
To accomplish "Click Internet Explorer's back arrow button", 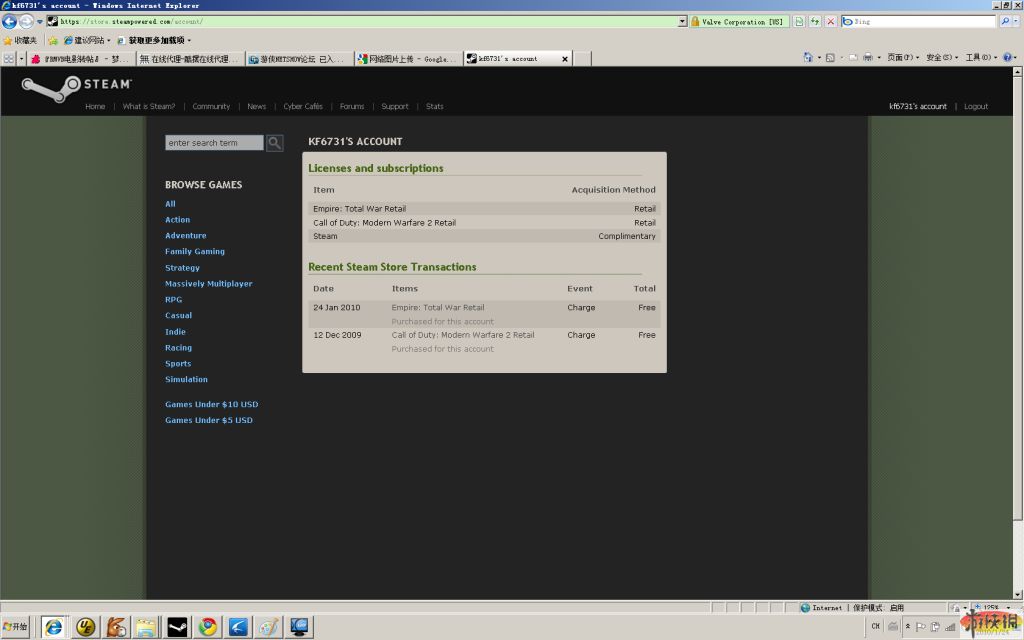I will point(10,21).
